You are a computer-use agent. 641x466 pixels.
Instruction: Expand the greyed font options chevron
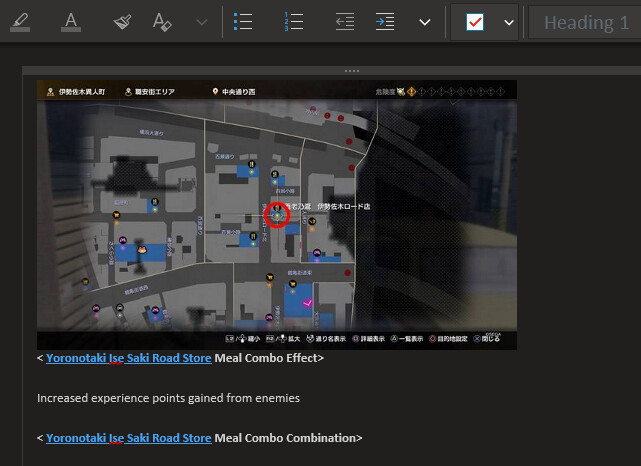(202, 22)
